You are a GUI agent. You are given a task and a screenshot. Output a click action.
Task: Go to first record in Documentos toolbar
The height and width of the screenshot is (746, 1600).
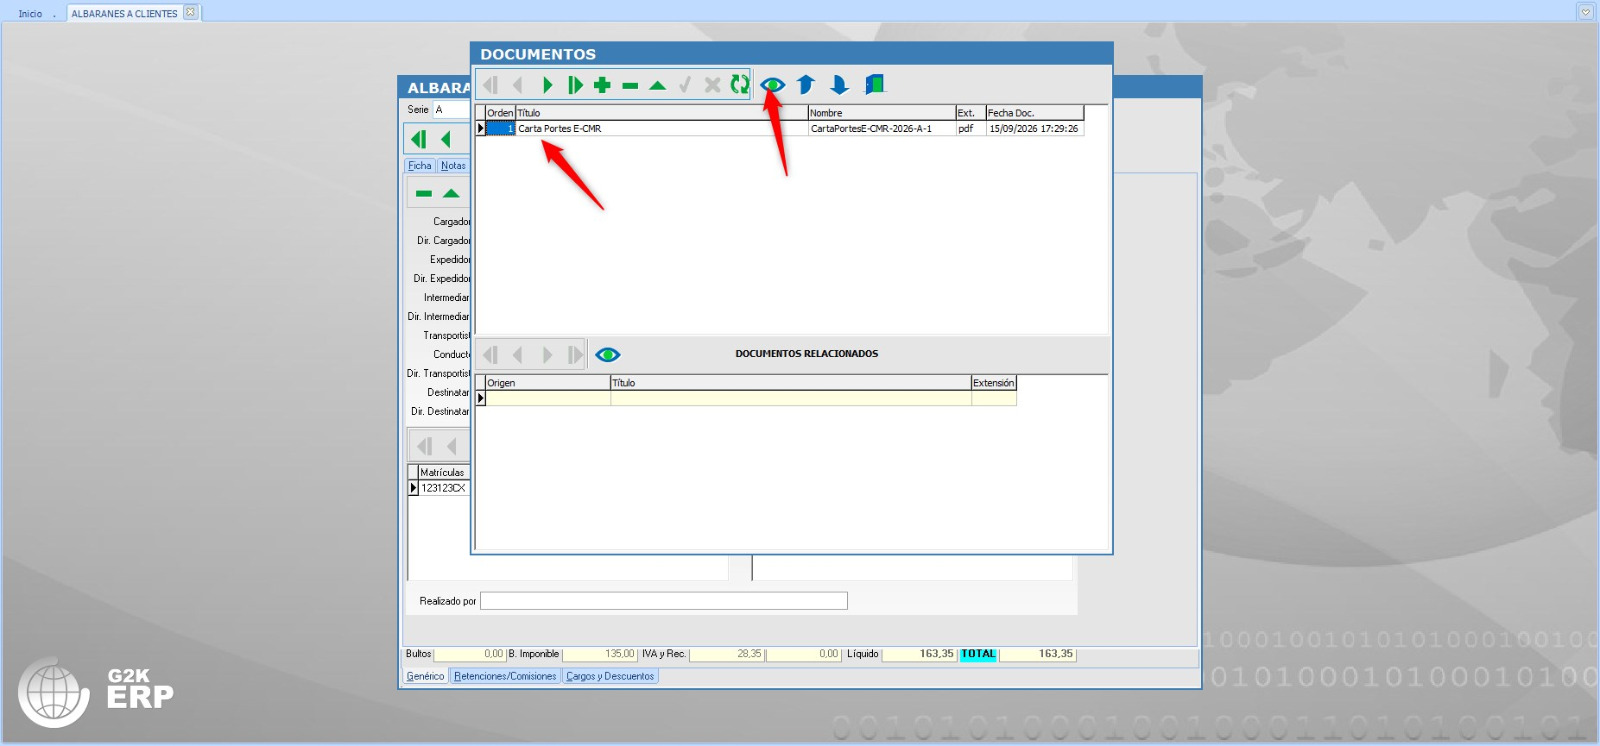pyautogui.click(x=490, y=85)
